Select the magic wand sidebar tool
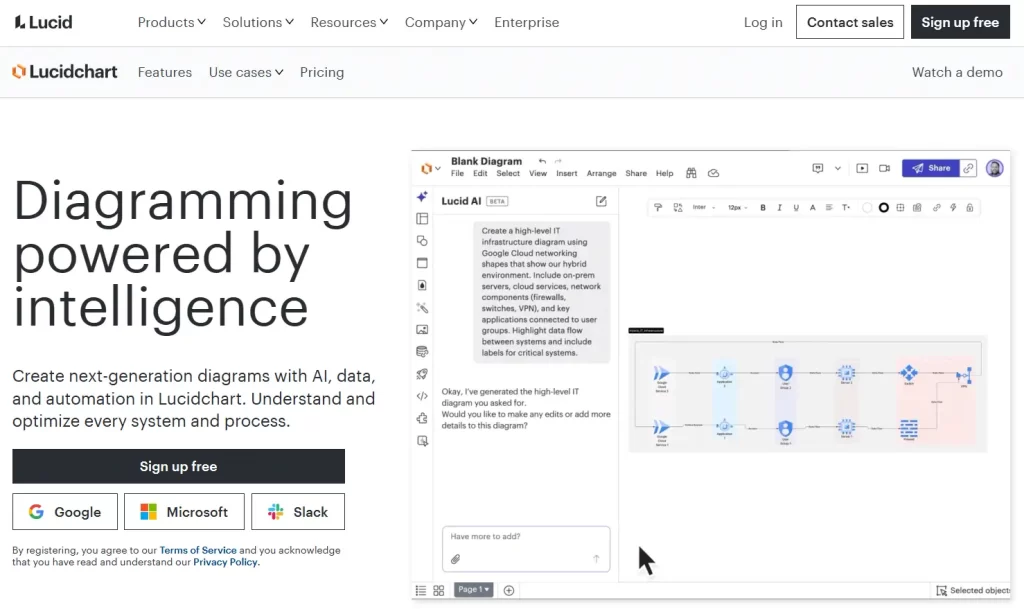 (x=422, y=307)
